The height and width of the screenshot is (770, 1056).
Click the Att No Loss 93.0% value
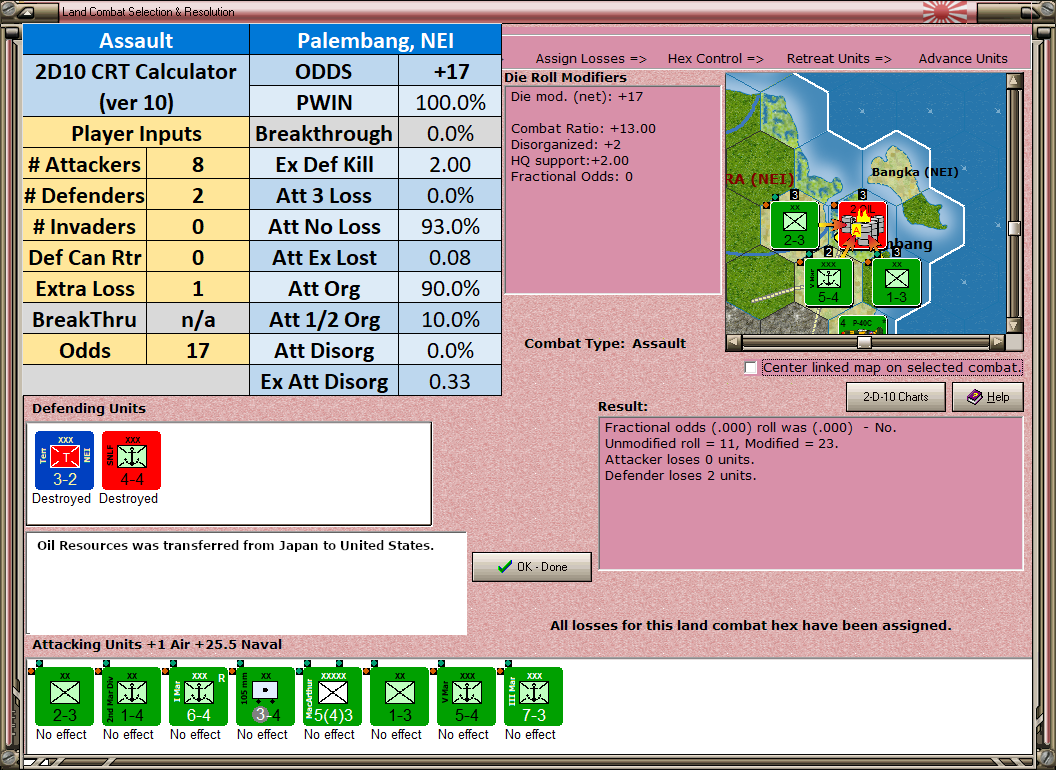[x=450, y=226]
